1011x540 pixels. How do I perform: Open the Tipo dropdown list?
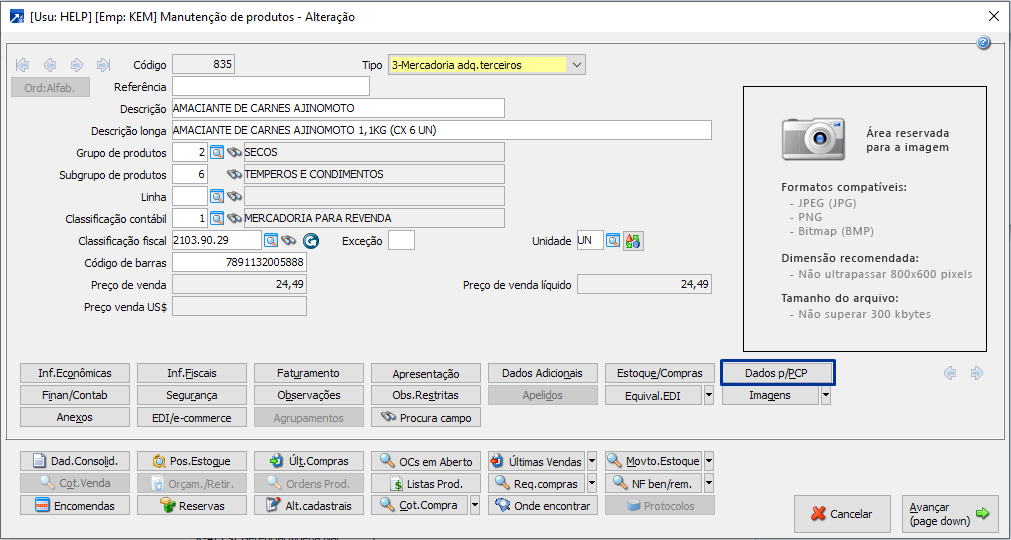point(576,65)
